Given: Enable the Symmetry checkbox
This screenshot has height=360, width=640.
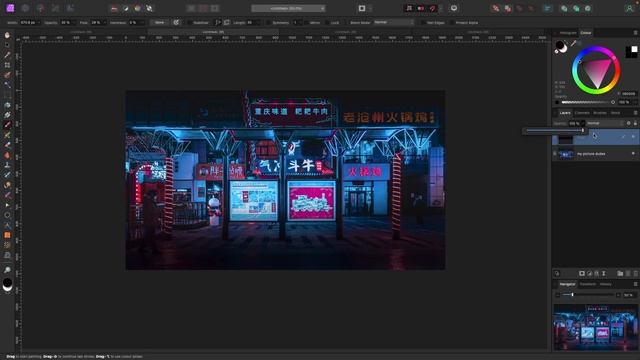Looking at the screenshot, I should 269,22.
